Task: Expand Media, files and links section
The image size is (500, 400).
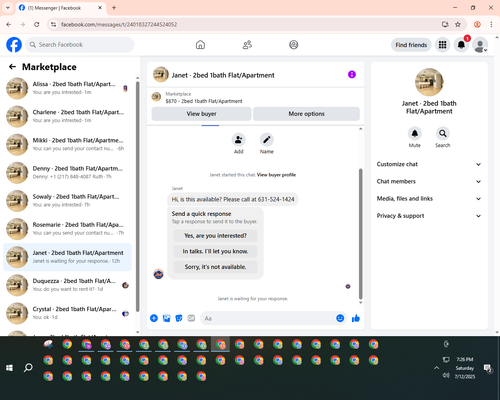Action: pyautogui.click(x=429, y=199)
